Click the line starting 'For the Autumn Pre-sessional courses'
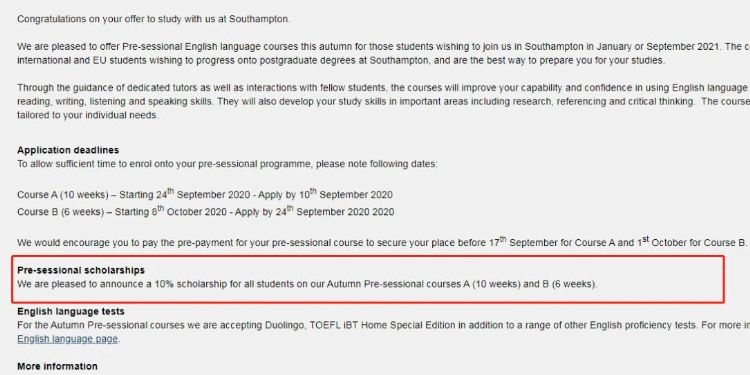The width and height of the screenshot is (750, 375). (x=384, y=325)
